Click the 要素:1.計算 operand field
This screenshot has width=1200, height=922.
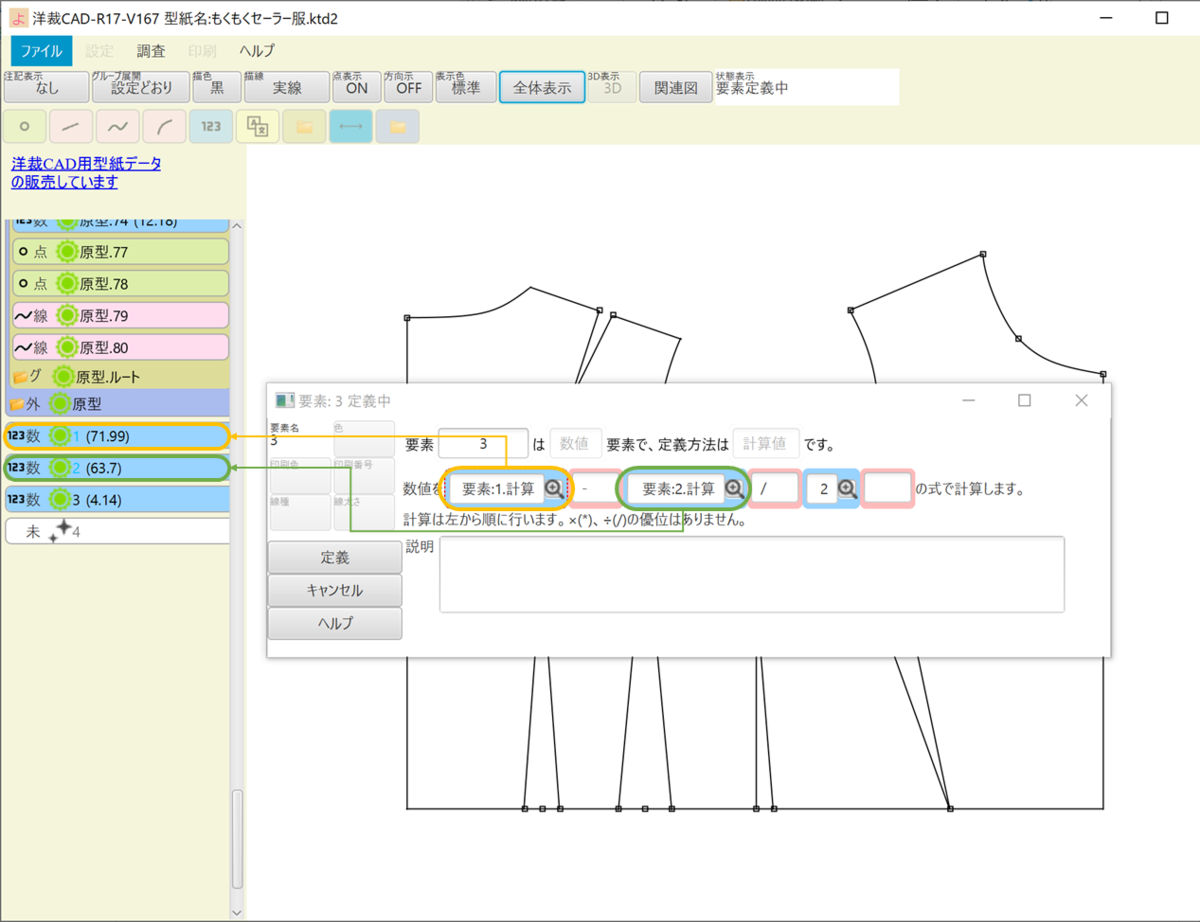[x=497, y=488]
